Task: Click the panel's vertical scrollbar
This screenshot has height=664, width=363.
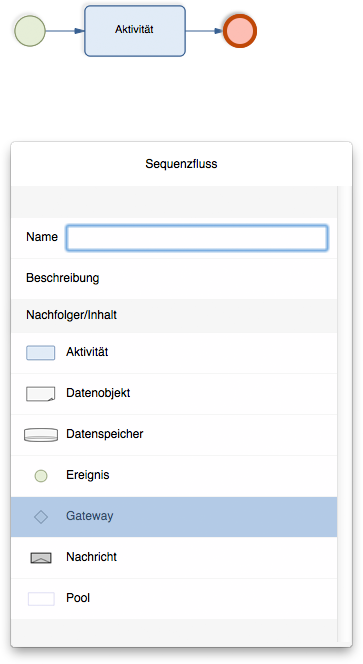Action: [342, 414]
